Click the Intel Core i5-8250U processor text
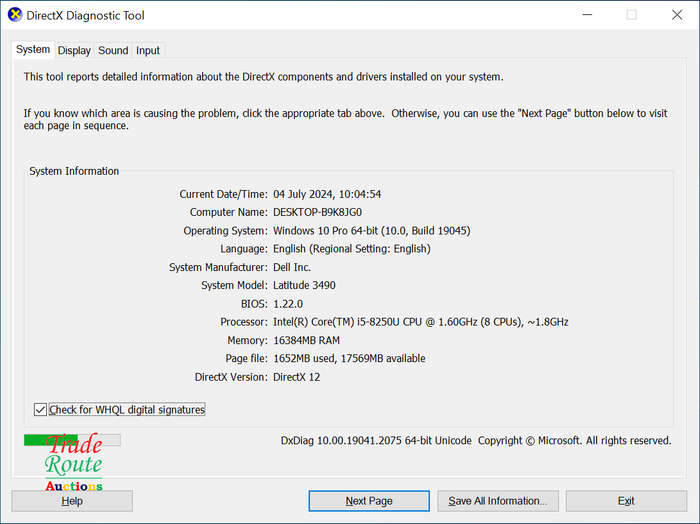The image size is (700, 524). pyautogui.click(x=421, y=322)
